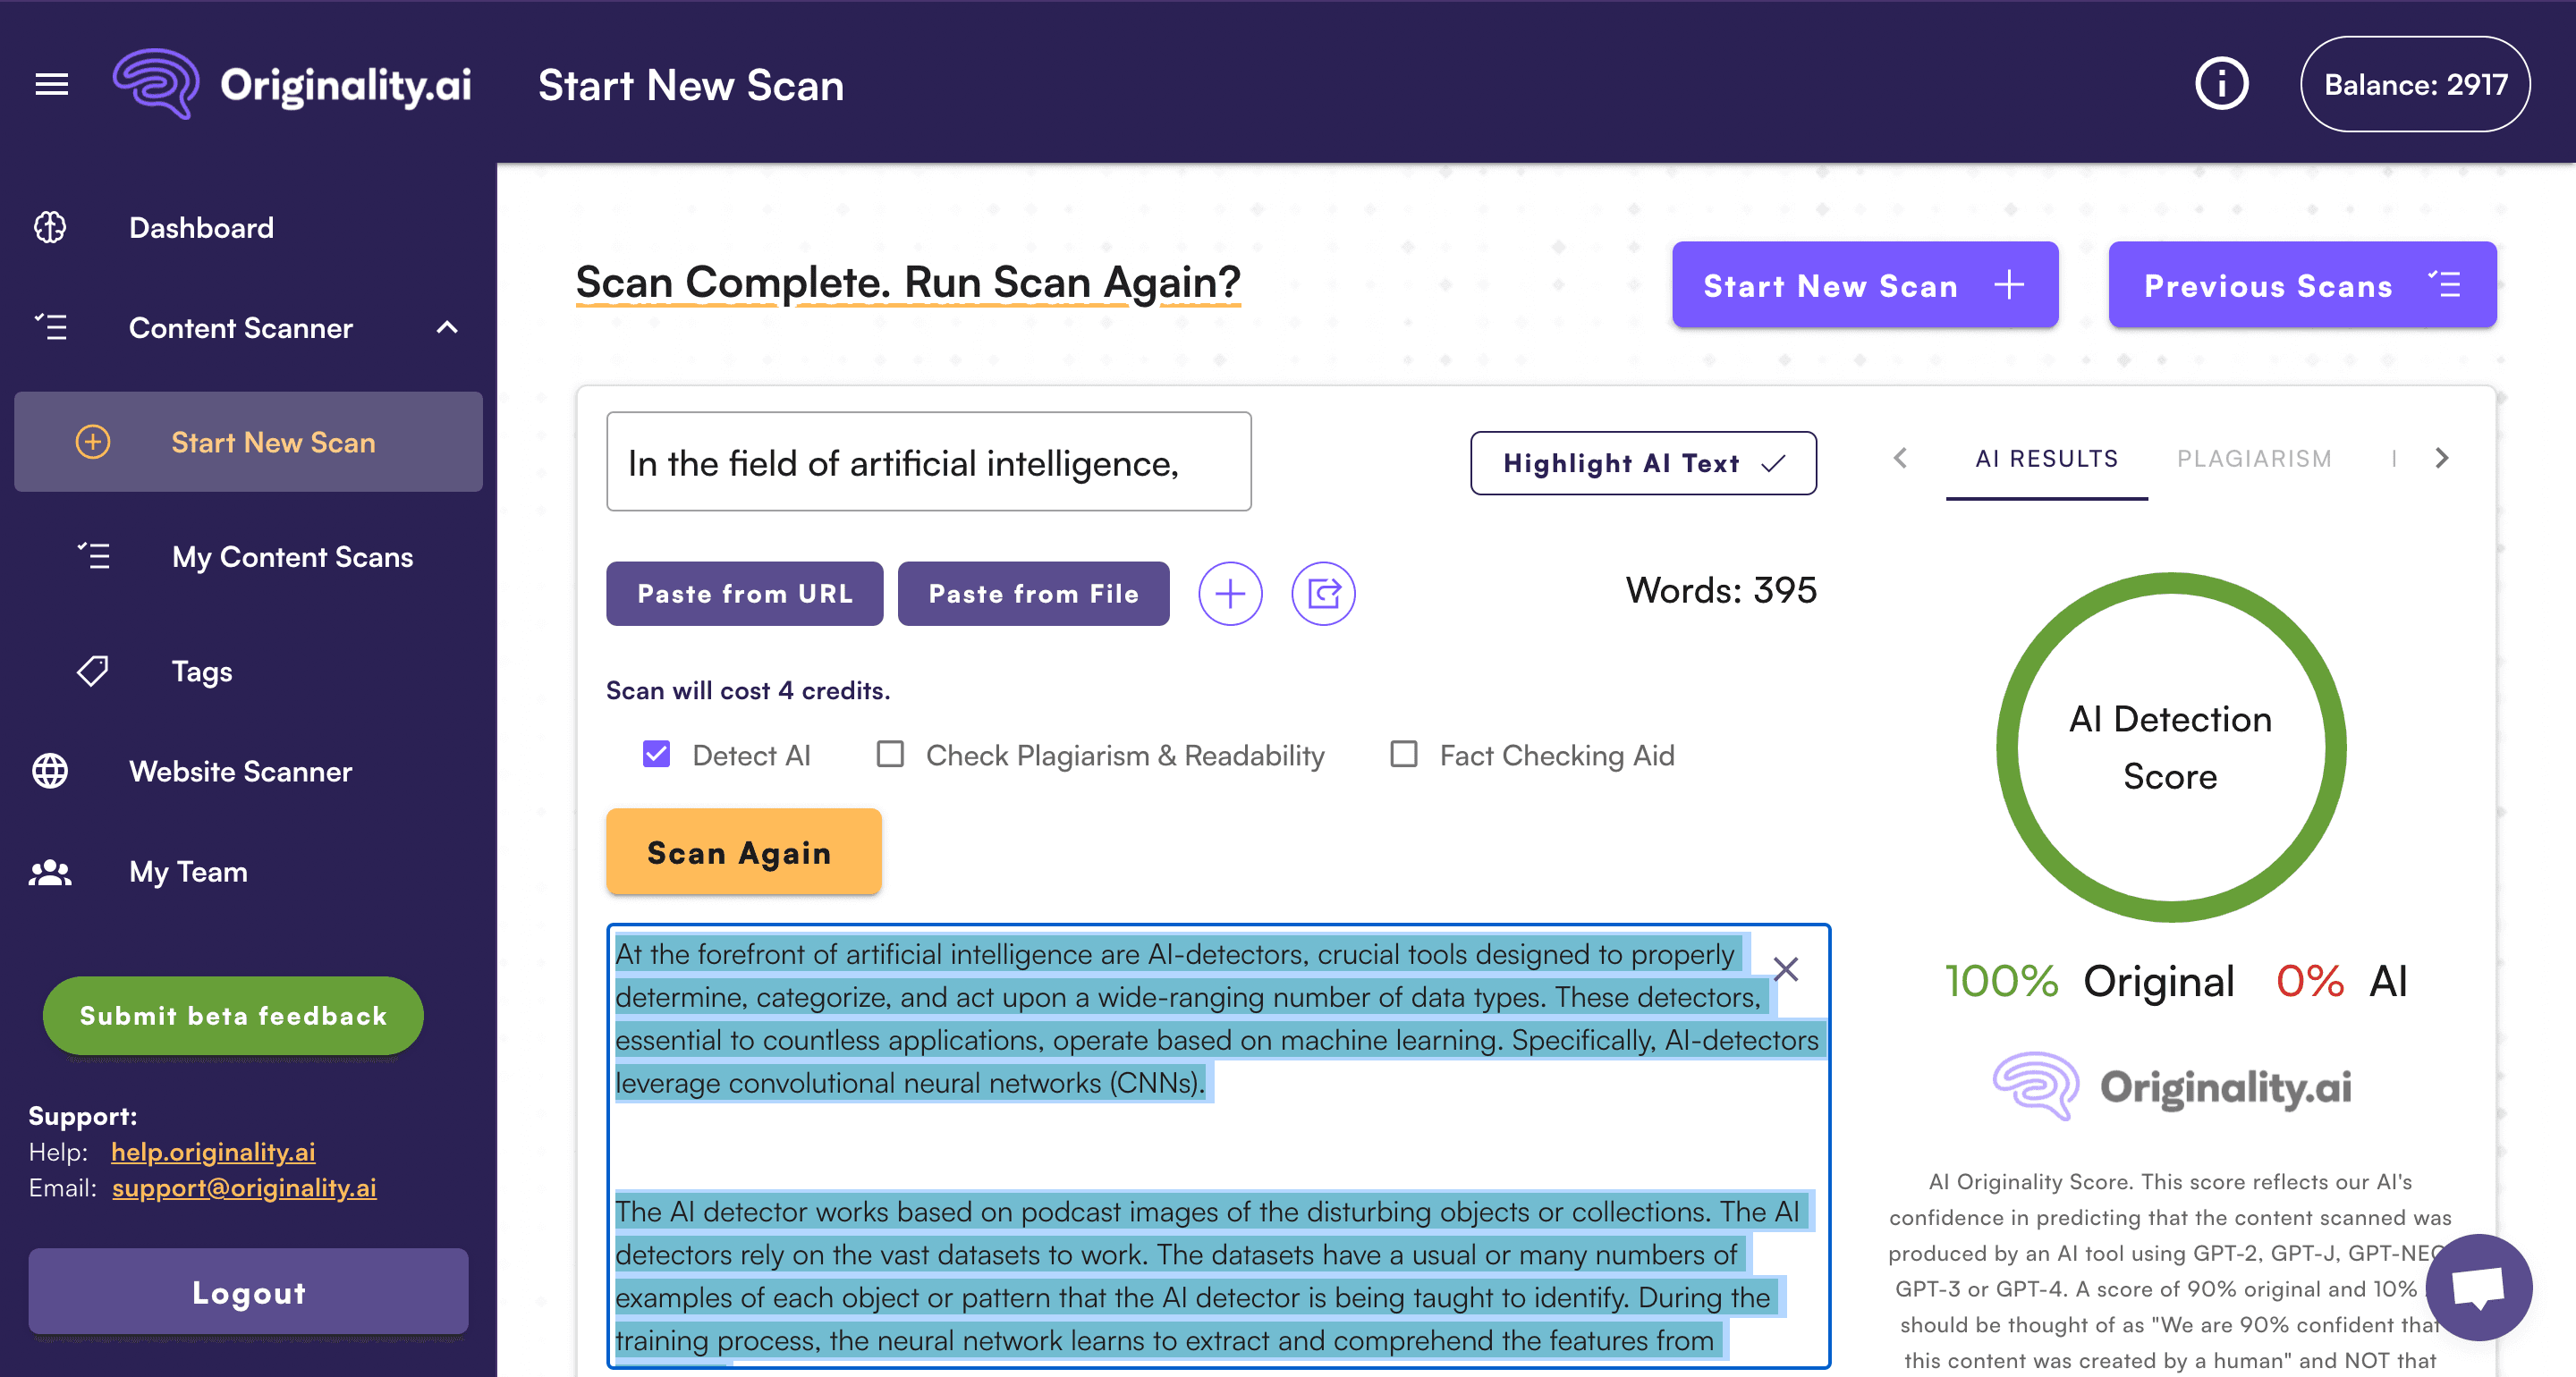Click the Website Scanner globe icon

(50, 771)
